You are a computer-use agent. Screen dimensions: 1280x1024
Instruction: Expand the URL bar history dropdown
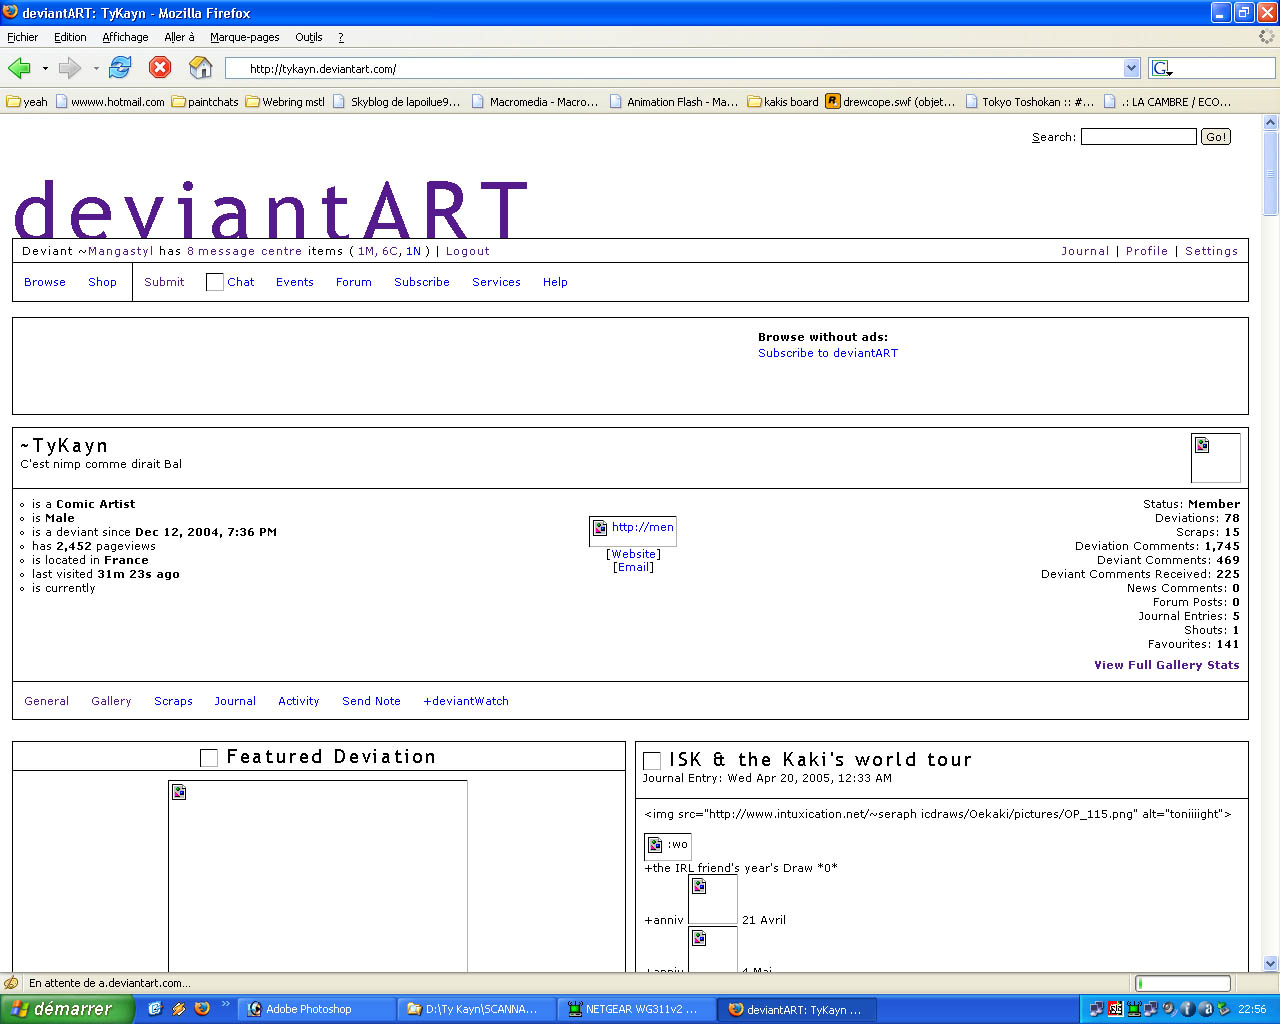pyautogui.click(x=1132, y=68)
